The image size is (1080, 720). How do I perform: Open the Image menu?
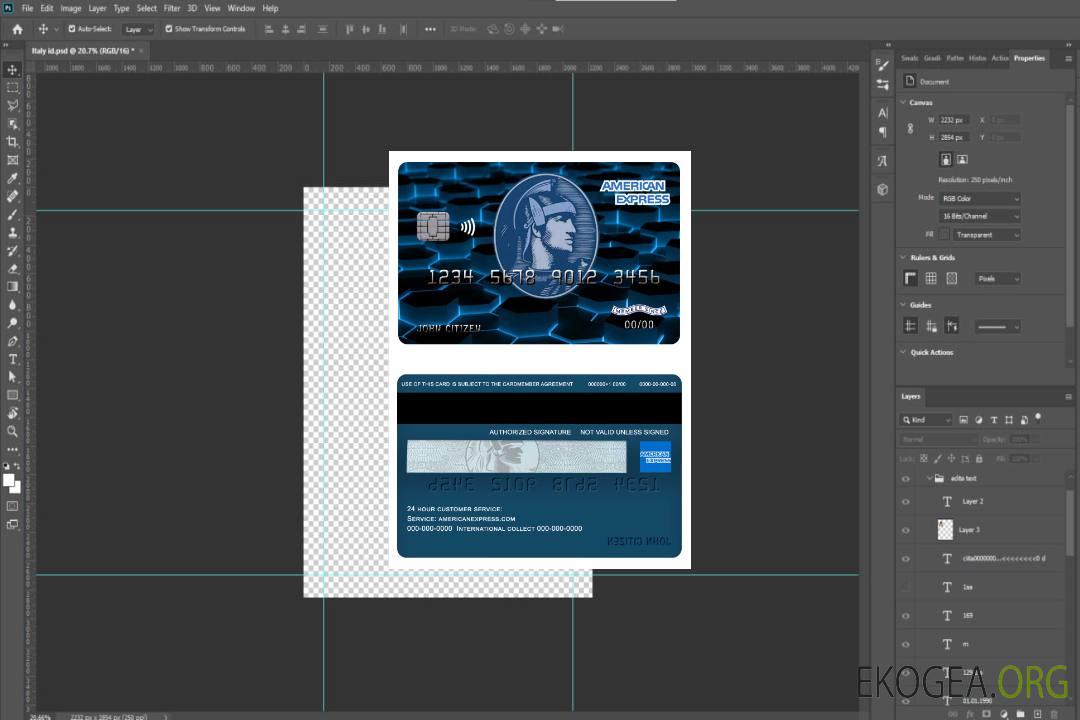71,8
